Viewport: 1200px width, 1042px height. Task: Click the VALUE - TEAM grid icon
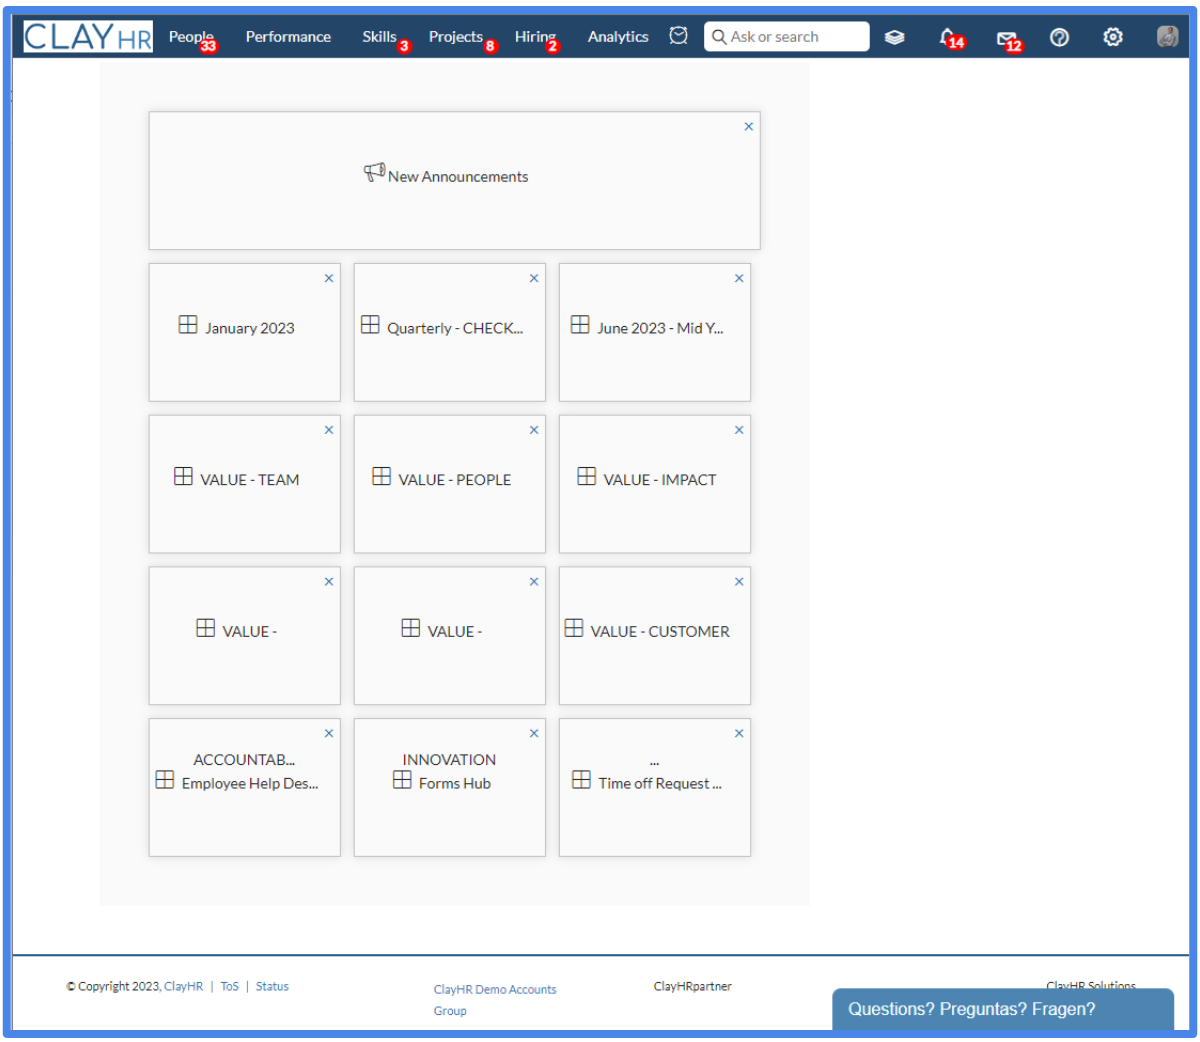[x=183, y=476]
